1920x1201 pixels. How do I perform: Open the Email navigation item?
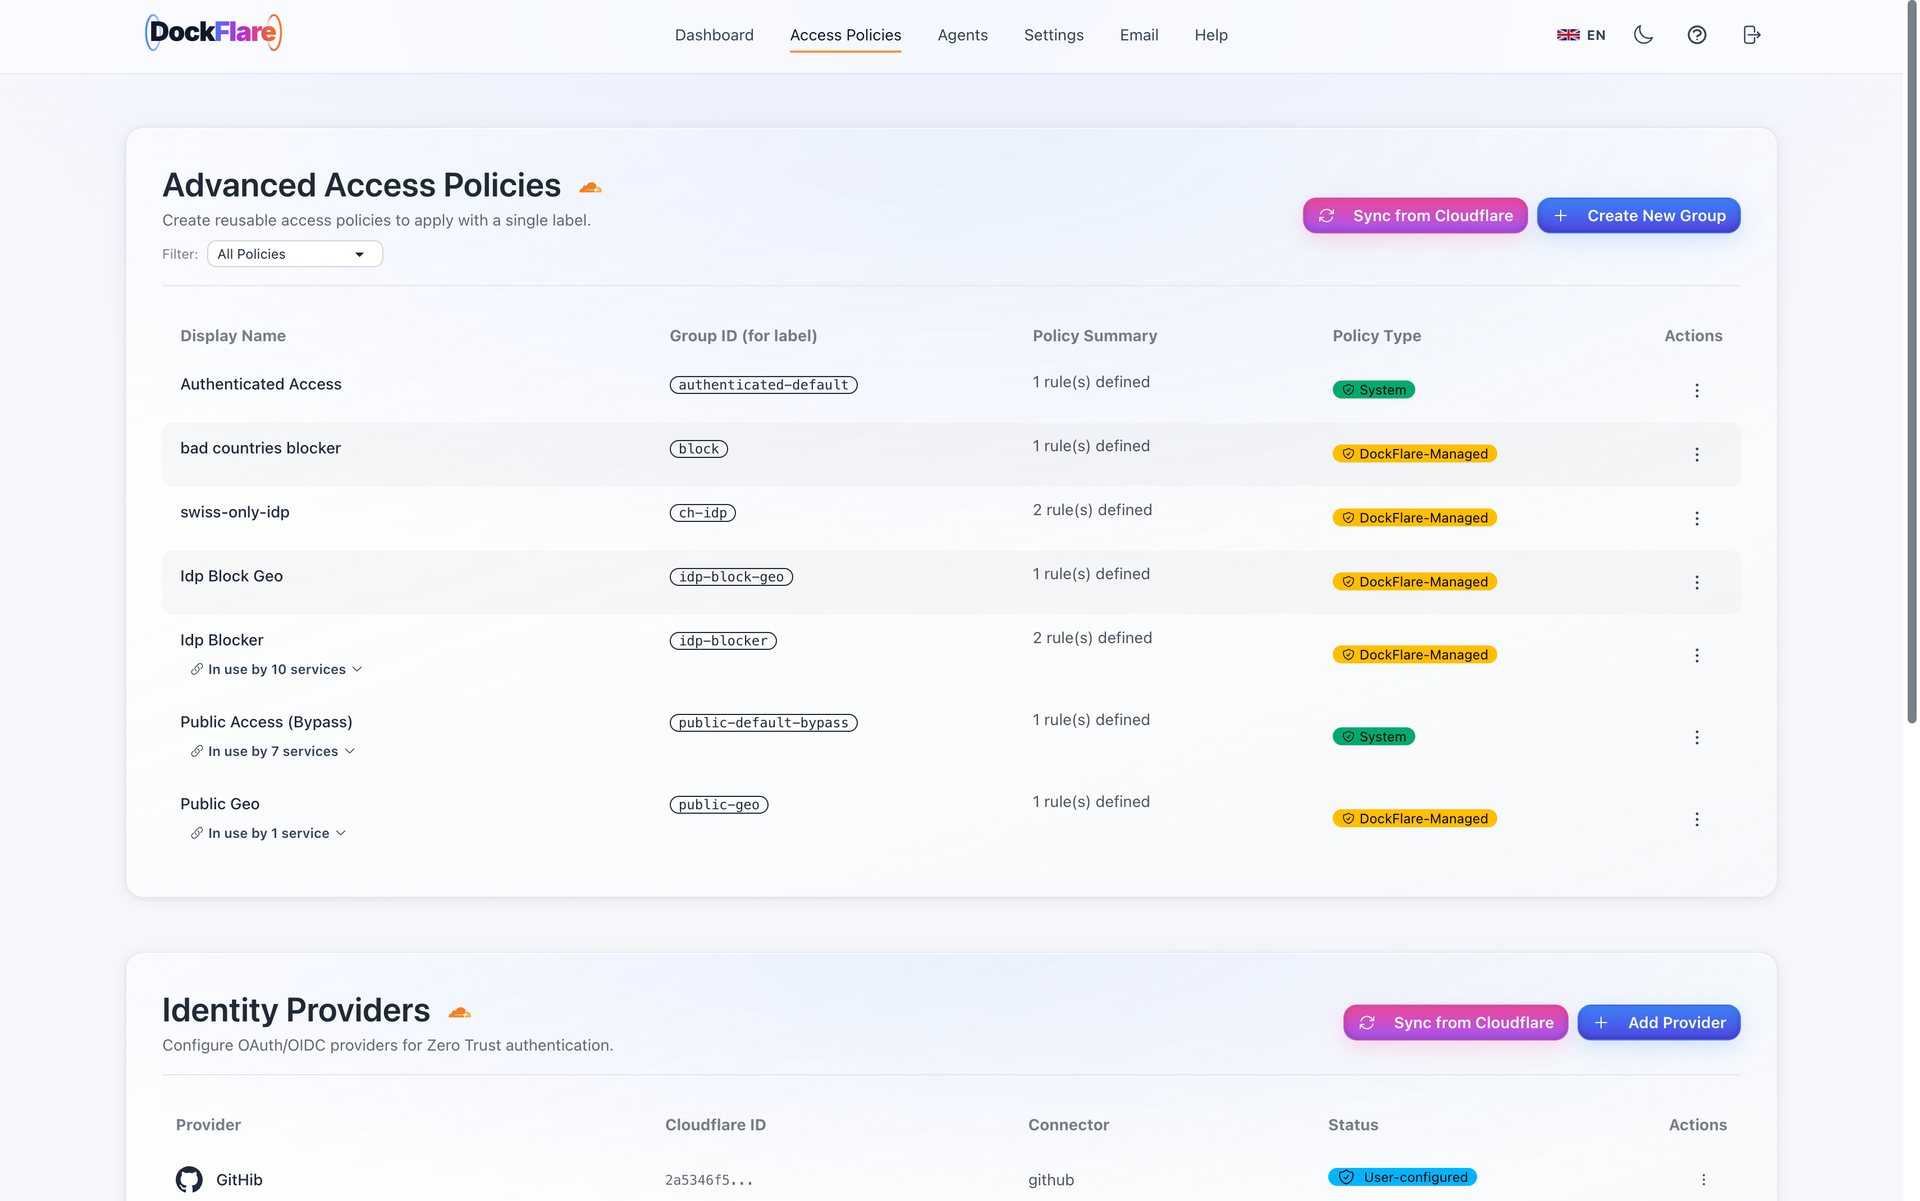point(1139,35)
